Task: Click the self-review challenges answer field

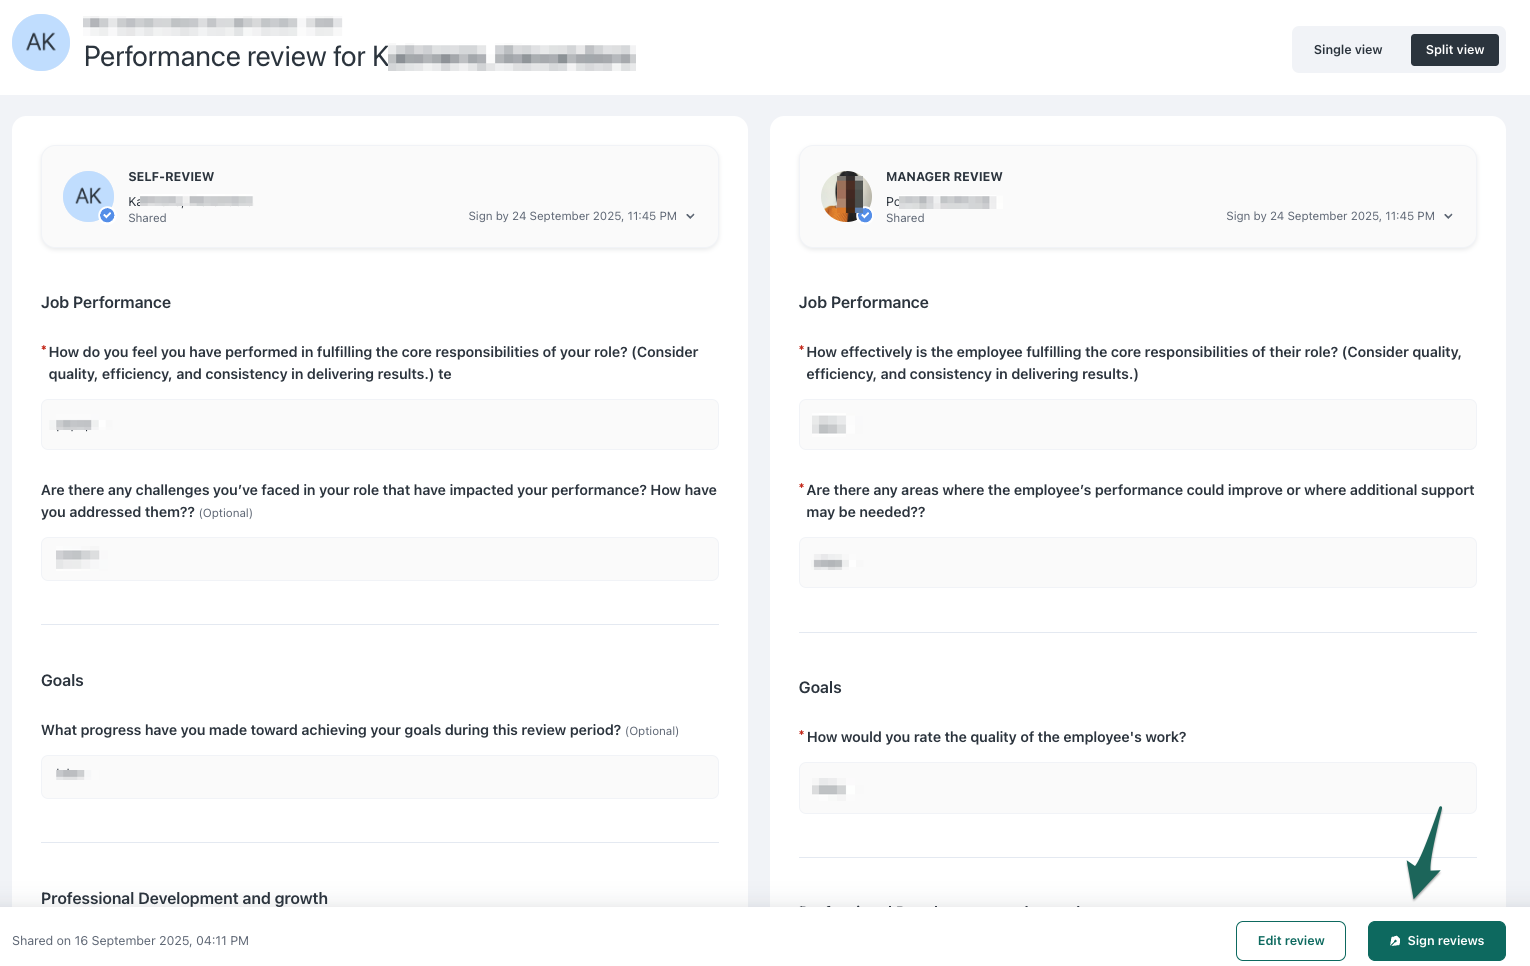Action: 379,559
